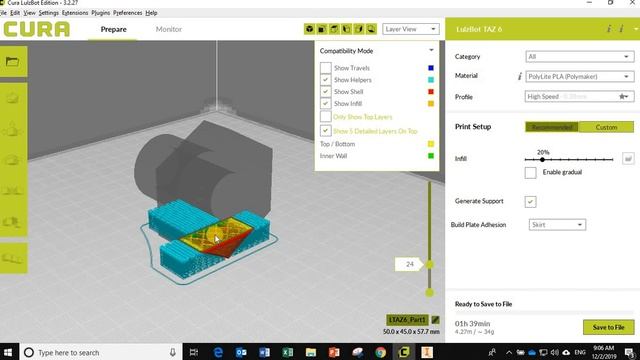Switch Print Setup to Custom
Image resolution: width=640 pixels, height=360 pixels.
point(606,127)
